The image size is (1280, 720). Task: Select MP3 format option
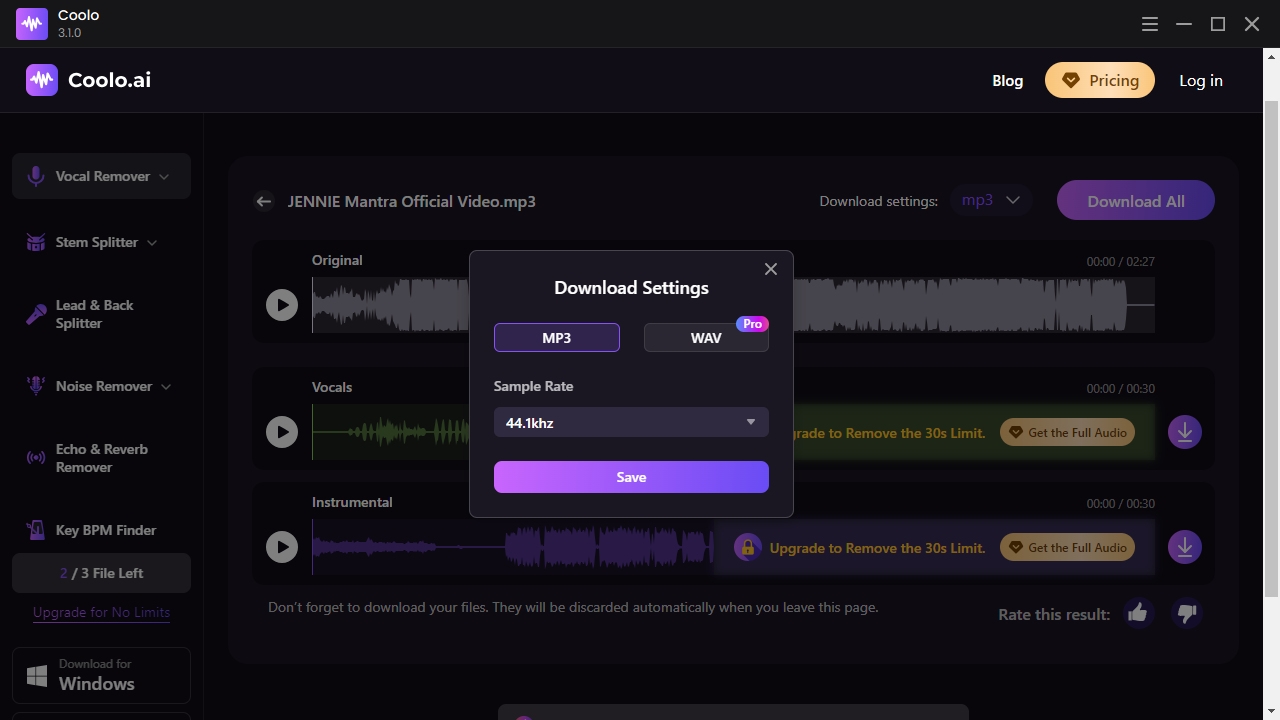pos(556,338)
